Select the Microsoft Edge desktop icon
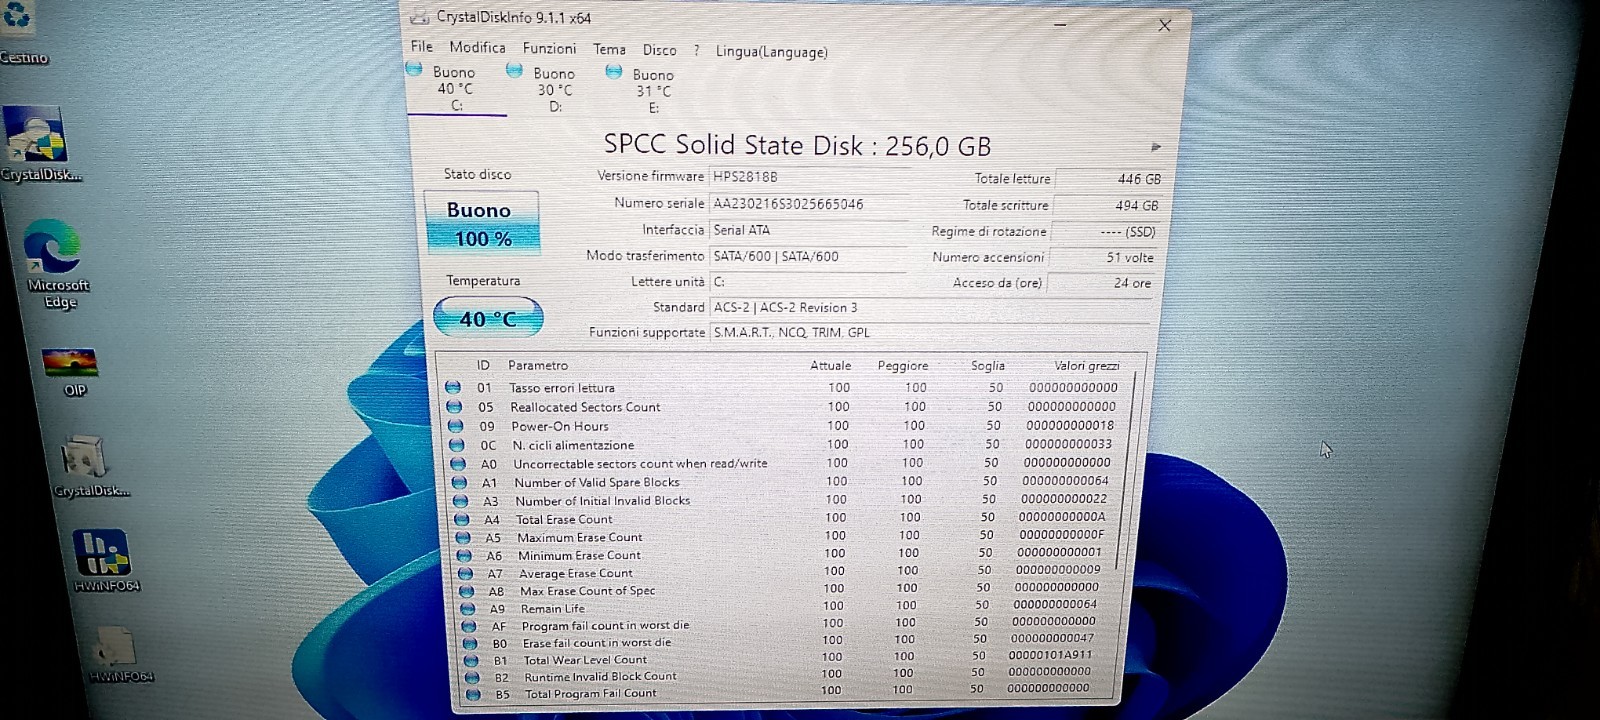The height and width of the screenshot is (720, 1600). (52, 248)
